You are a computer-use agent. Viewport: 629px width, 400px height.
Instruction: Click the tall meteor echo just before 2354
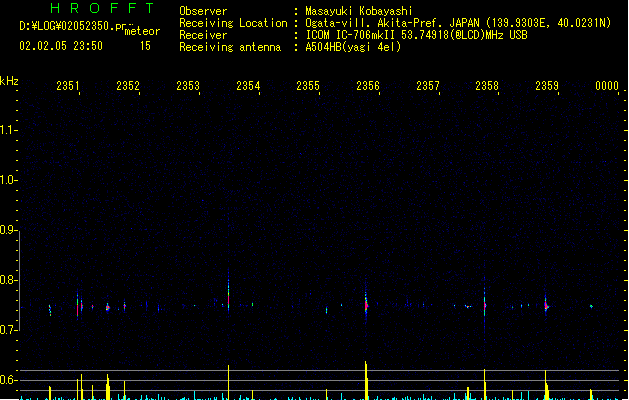[x=229, y=293]
